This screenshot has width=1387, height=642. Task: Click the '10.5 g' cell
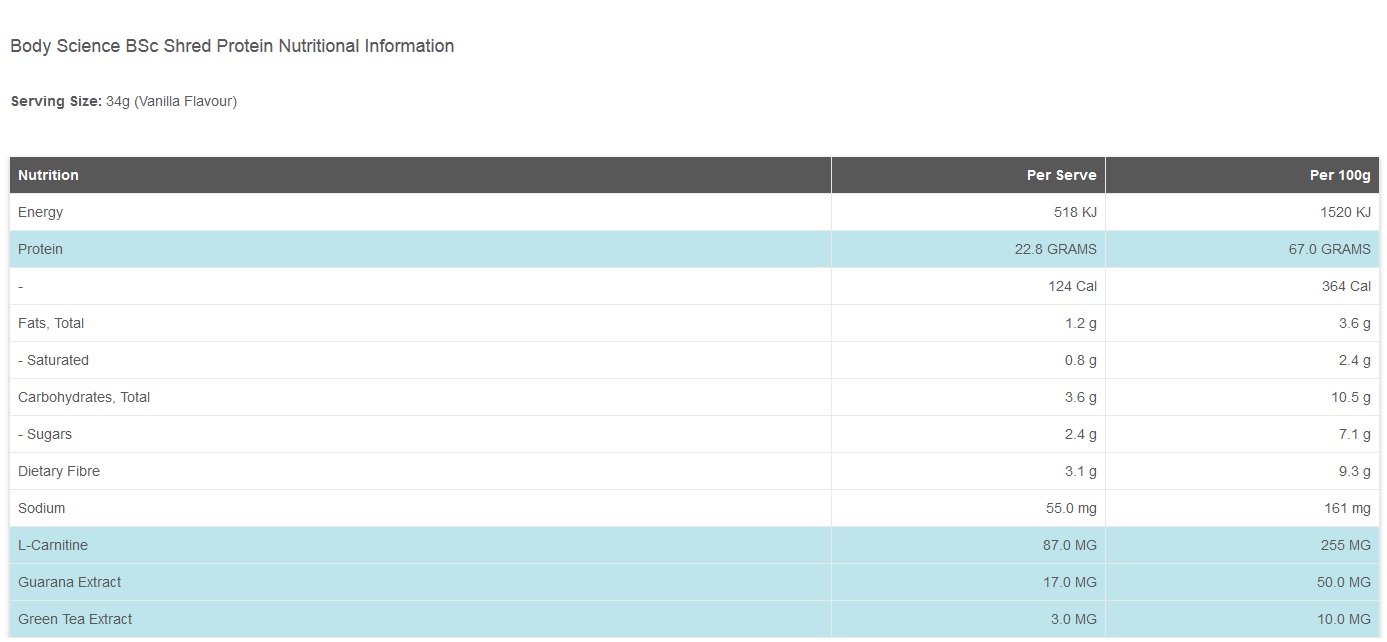pyautogui.click(x=1242, y=397)
